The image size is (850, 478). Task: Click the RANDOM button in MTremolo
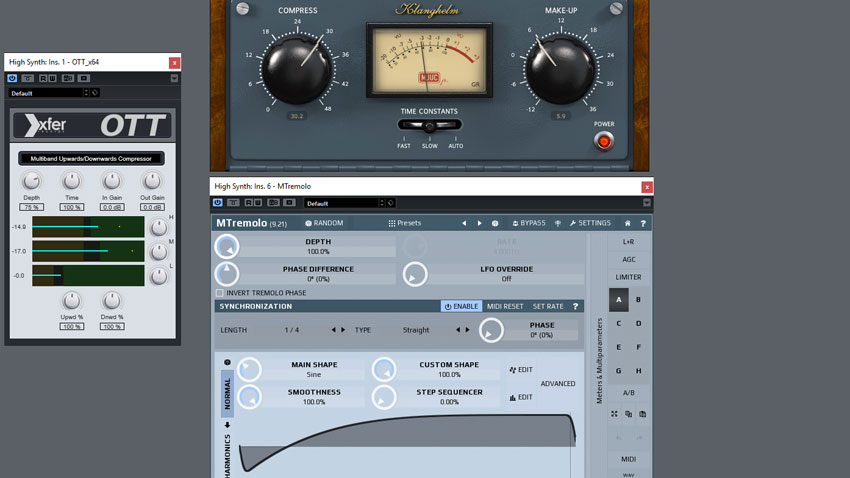click(324, 223)
